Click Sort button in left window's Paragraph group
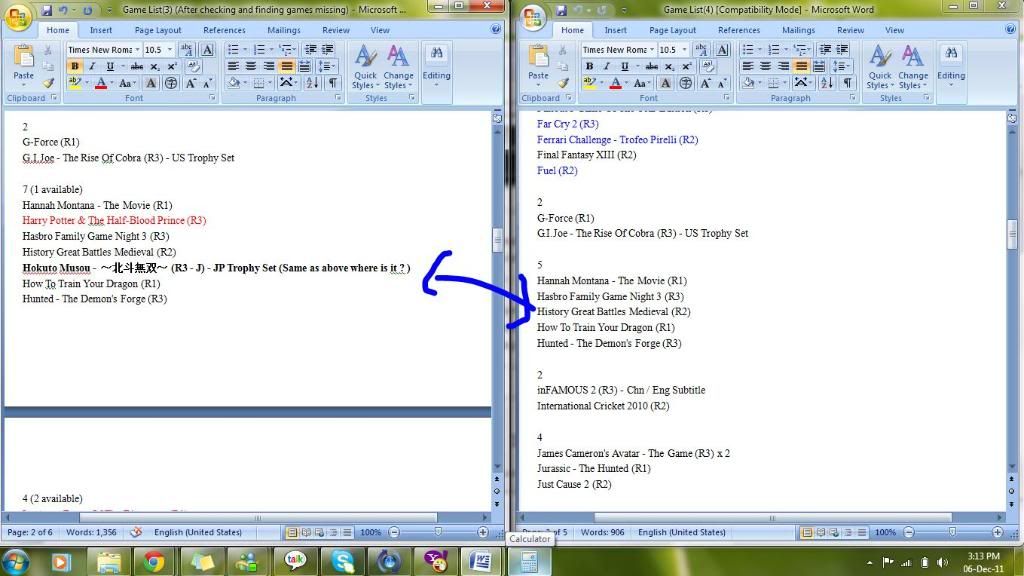Viewport: 1024px width, 576px height. 310,83
